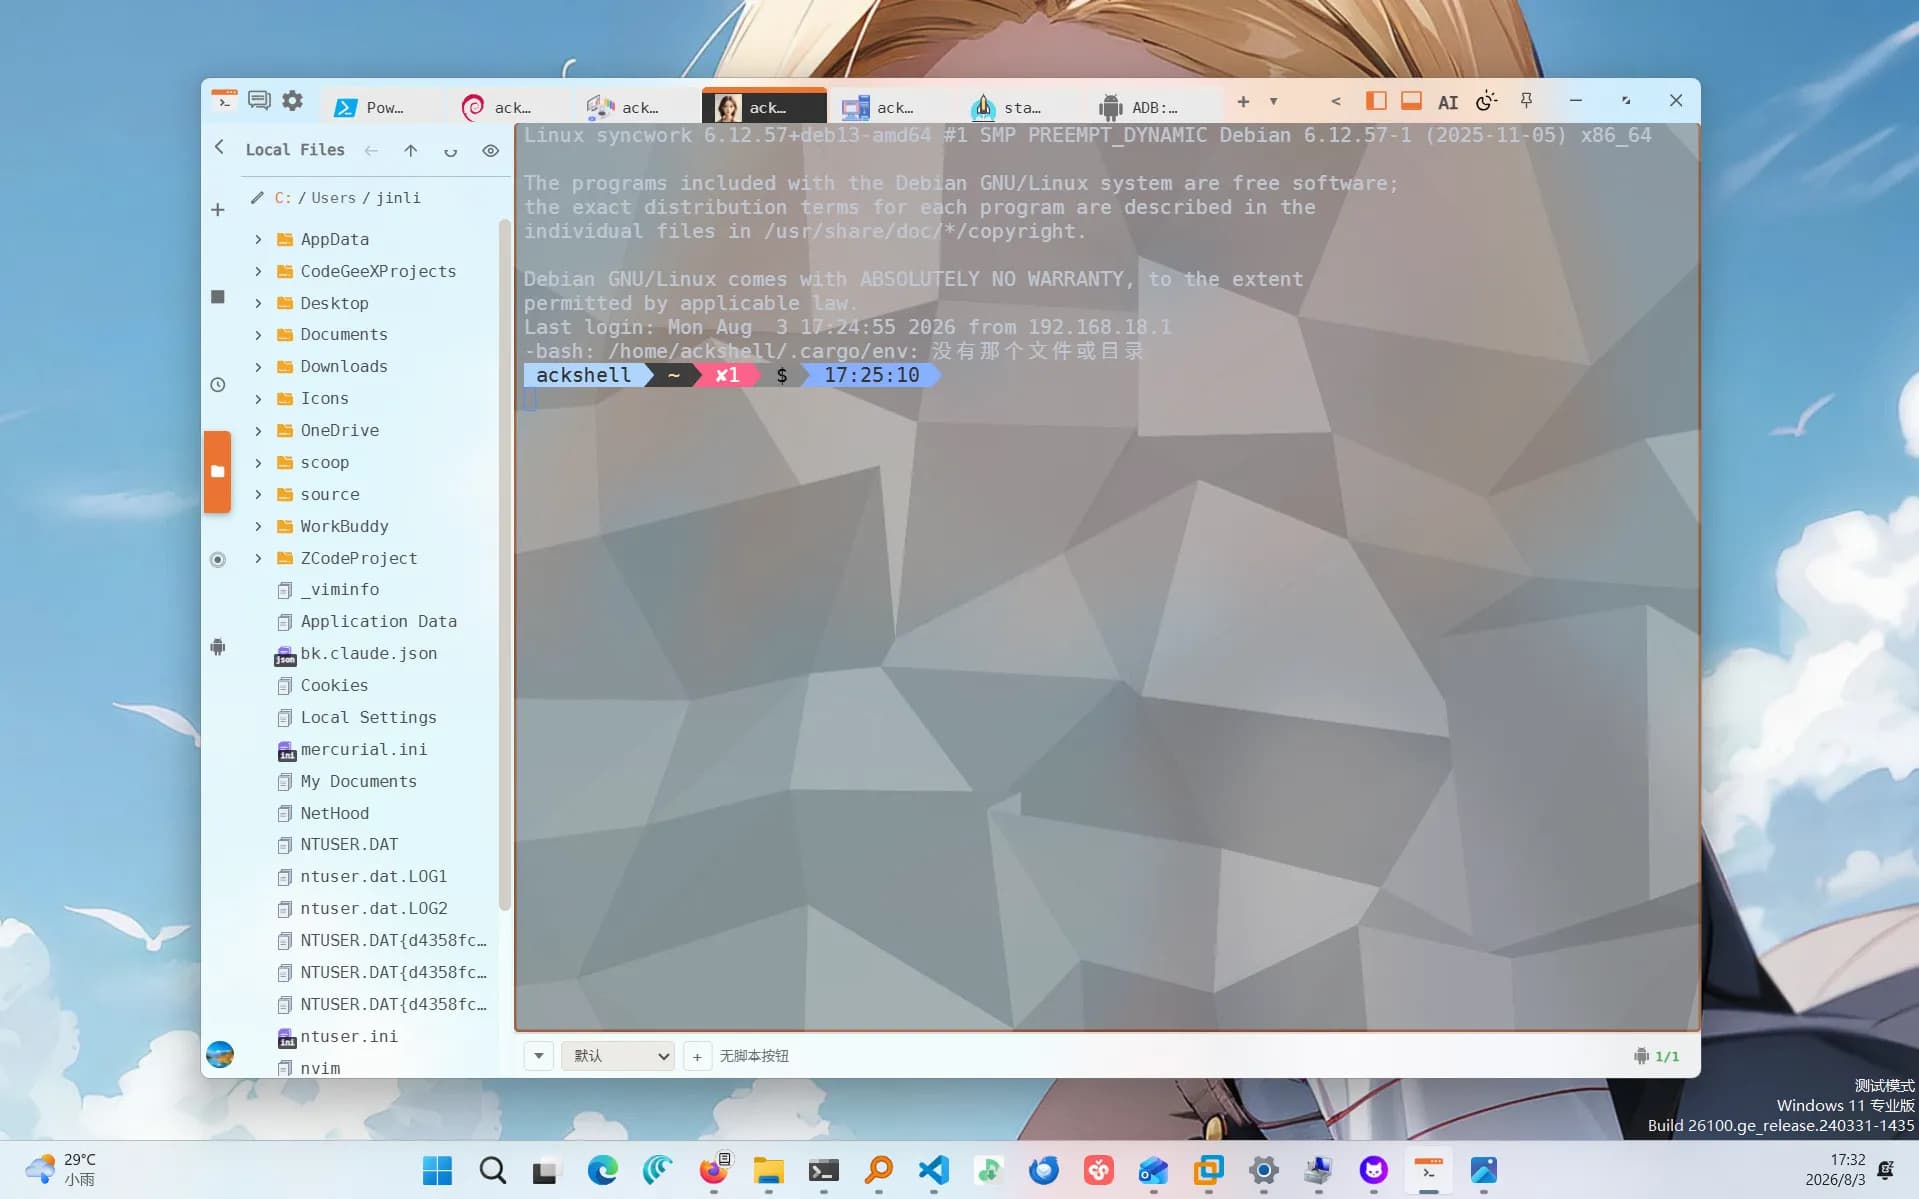Switch to the sta... rocket tab
Screen dimensions: 1919x1199
[1019, 107]
